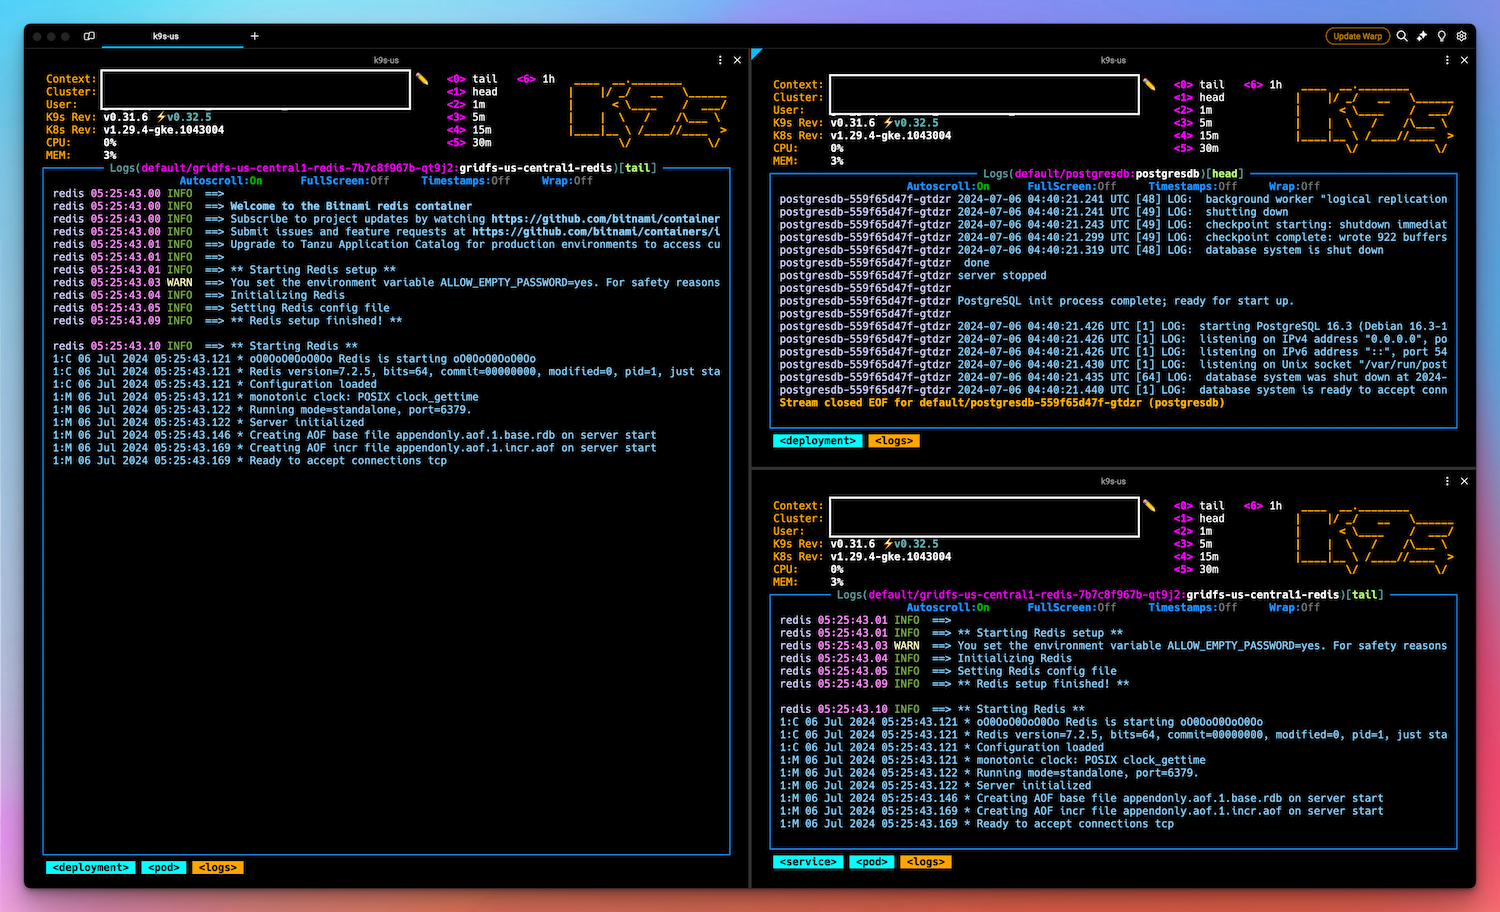Open the three-dot menu in the postgresdb pane
1500x912 pixels.
[x=1446, y=59]
